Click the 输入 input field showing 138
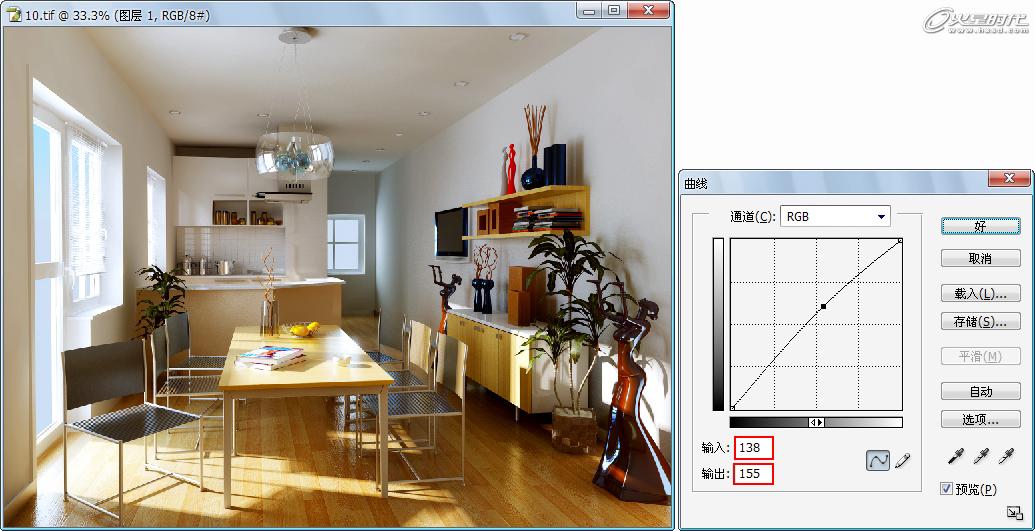 754,448
